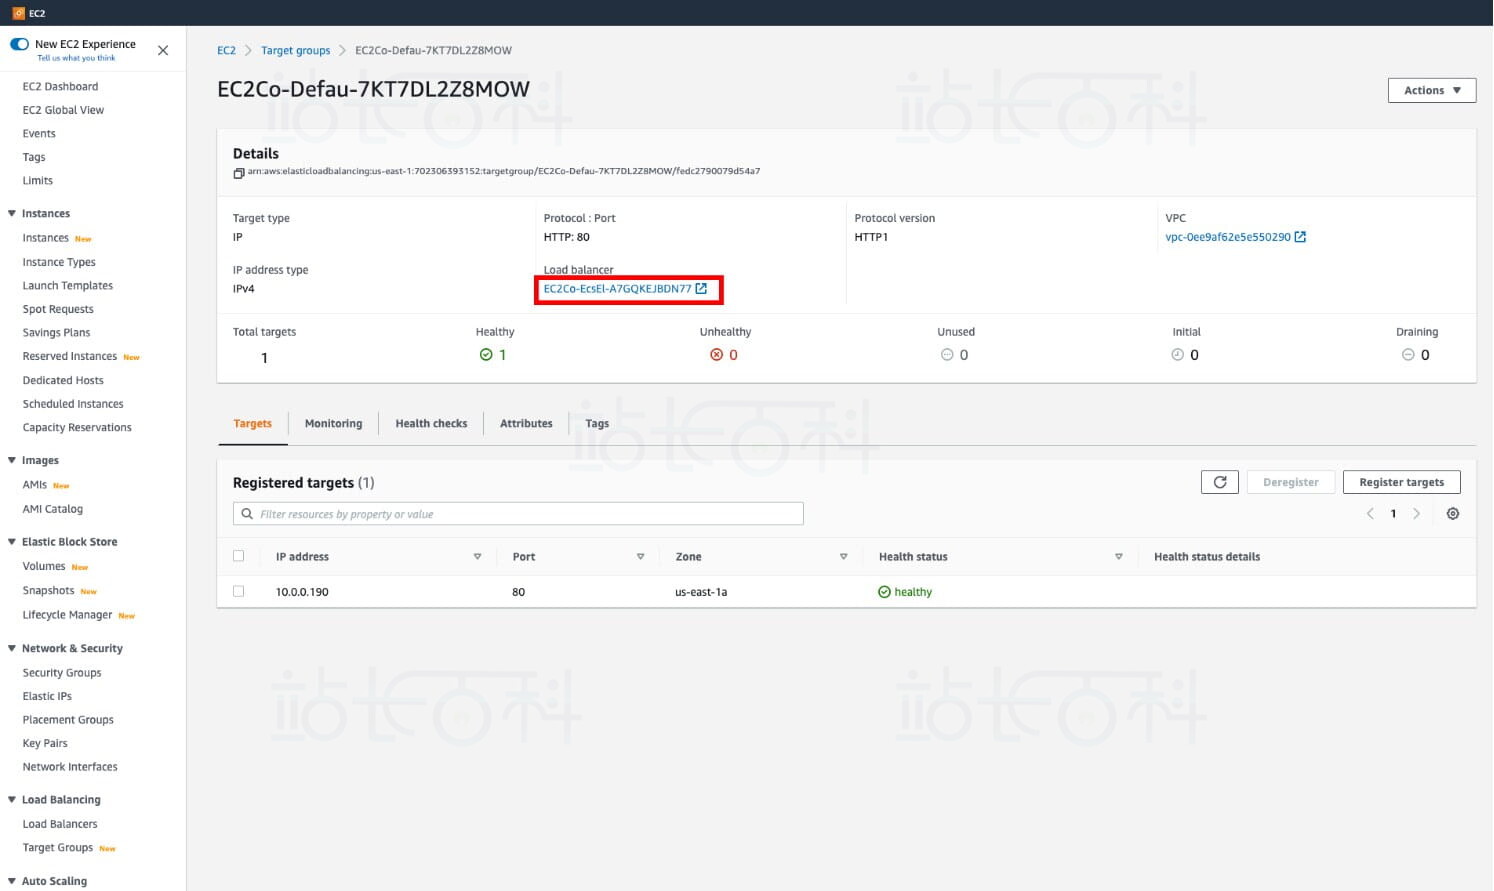Click the healthy status icon for 10.0.0.190
Screen dimensions: 1494x891
(884, 592)
